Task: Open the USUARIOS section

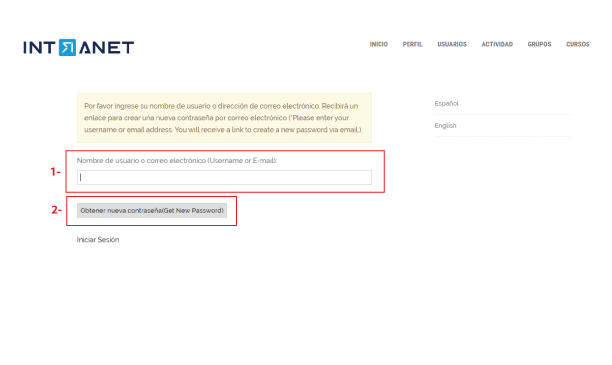Action: point(452,45)
